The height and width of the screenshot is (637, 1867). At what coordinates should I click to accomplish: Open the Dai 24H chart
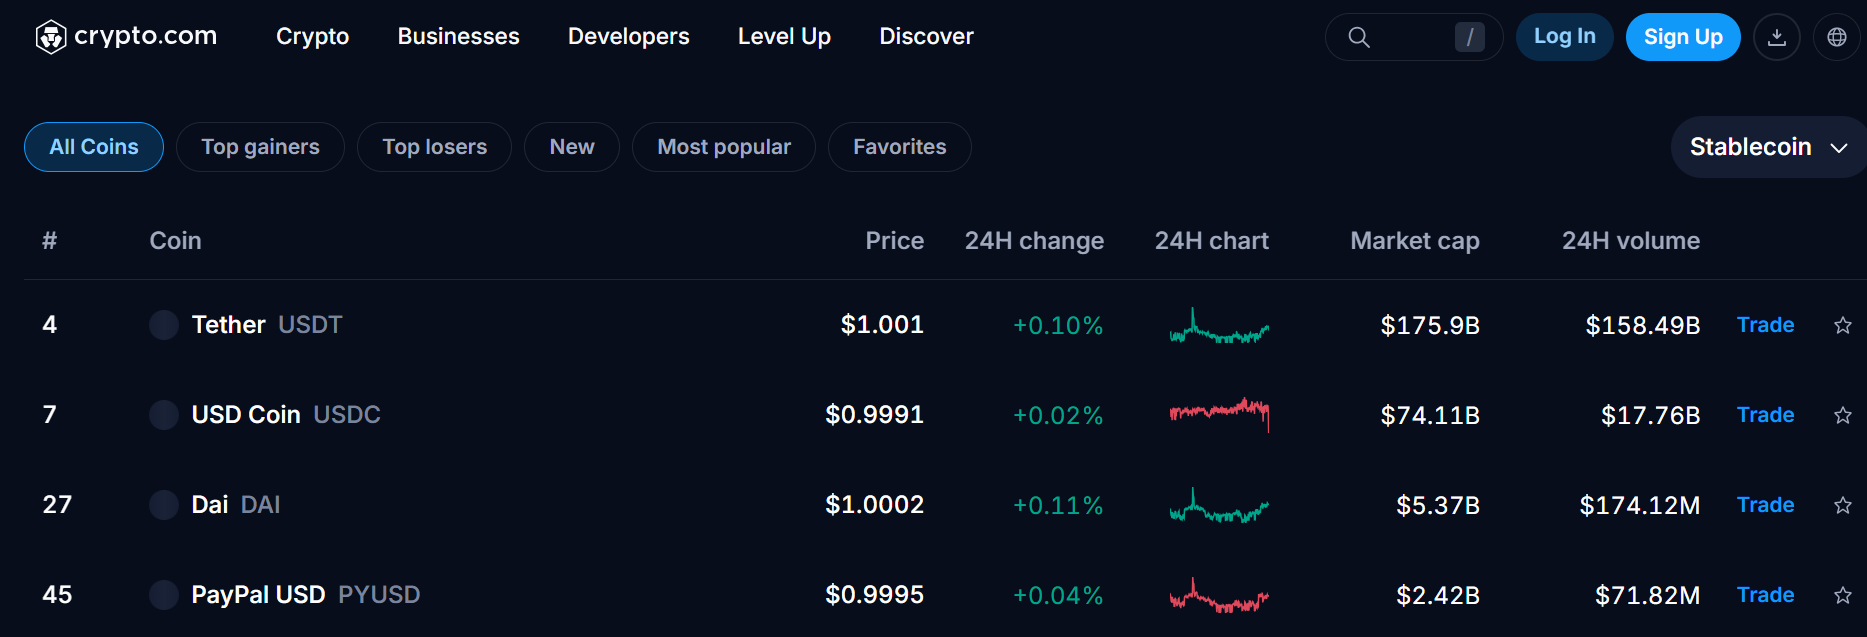(1219, 506)
